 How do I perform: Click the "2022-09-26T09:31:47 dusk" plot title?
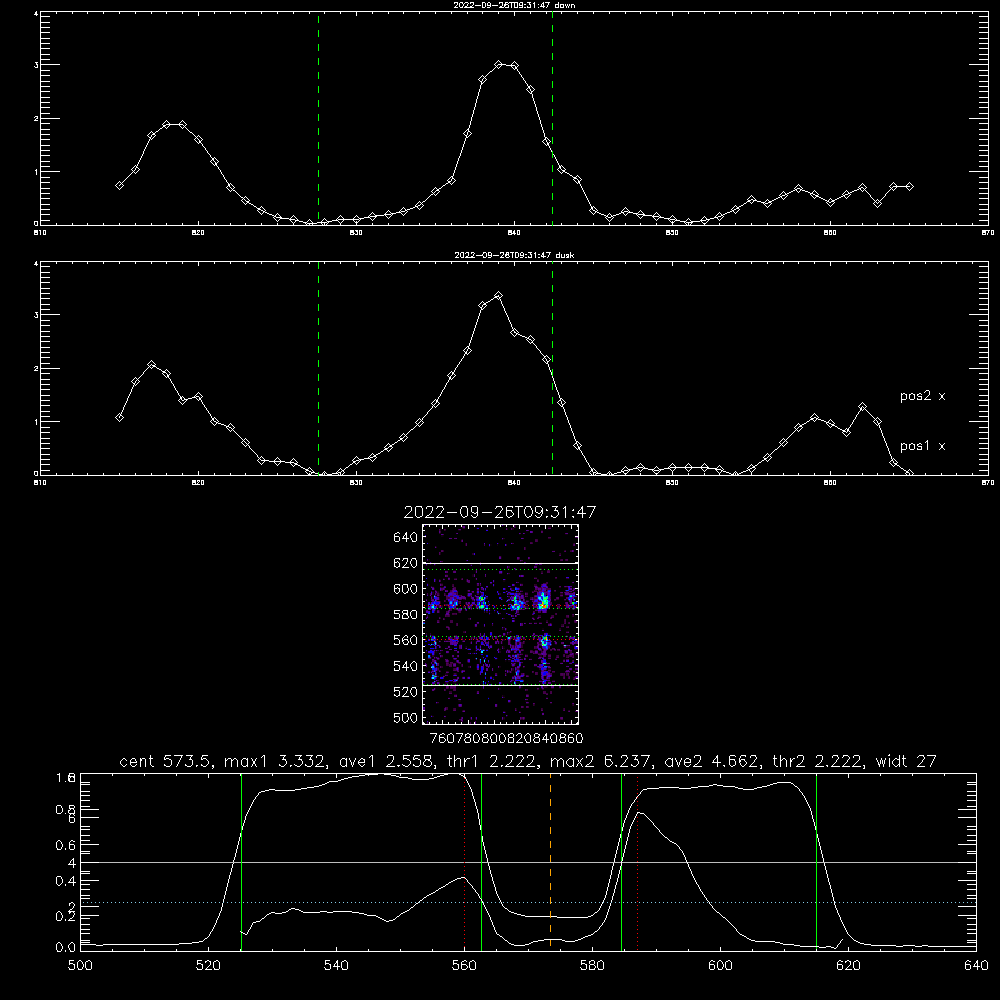[514, 255]
